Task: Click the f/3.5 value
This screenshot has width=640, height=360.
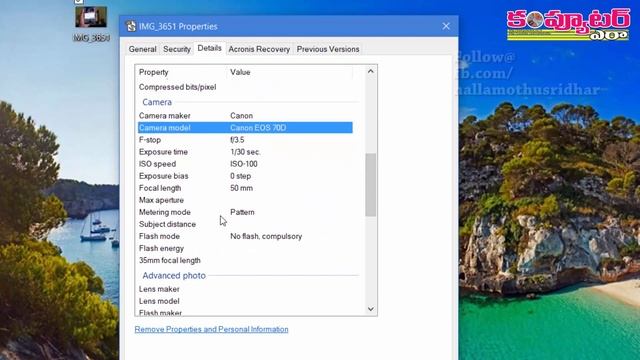Action: [x=237, y=140]
